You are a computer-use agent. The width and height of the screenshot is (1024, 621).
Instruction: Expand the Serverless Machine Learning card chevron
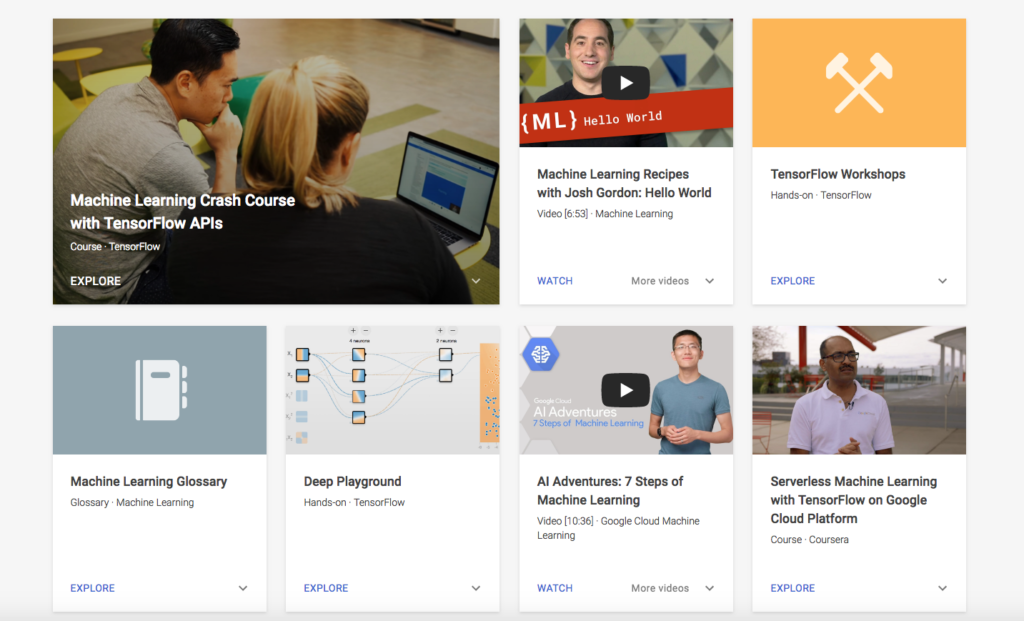(x=942, y=588)
